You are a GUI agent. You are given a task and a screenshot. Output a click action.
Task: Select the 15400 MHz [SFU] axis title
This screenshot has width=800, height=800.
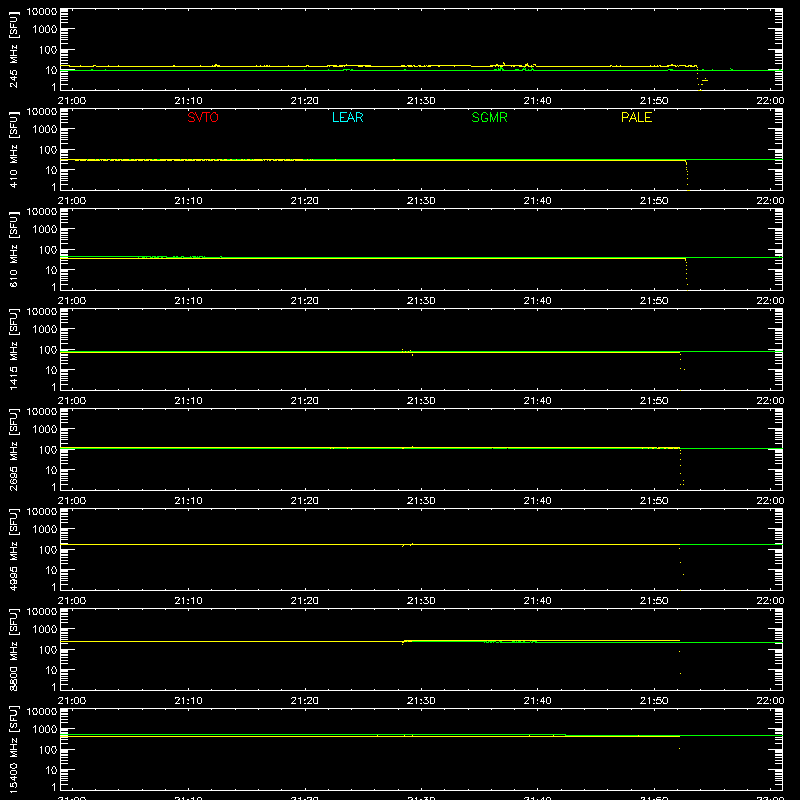13,749
